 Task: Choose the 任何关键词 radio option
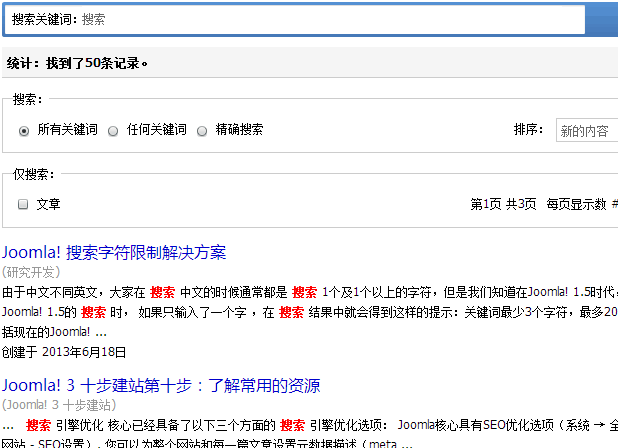[x=113, y=130]
